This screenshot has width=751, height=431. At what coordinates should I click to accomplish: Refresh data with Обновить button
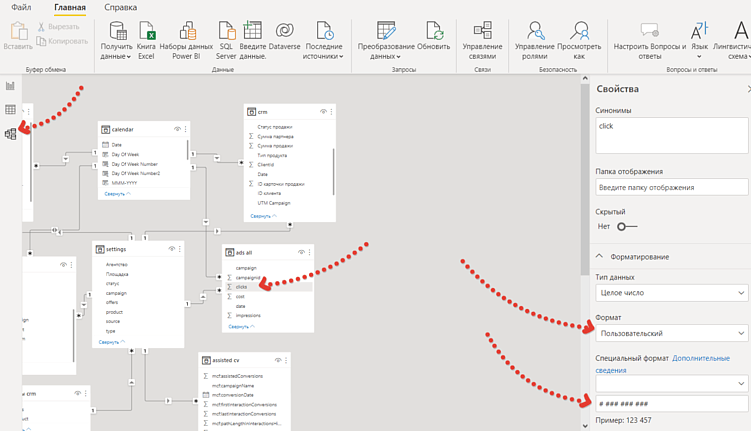[x=434, y=37]
